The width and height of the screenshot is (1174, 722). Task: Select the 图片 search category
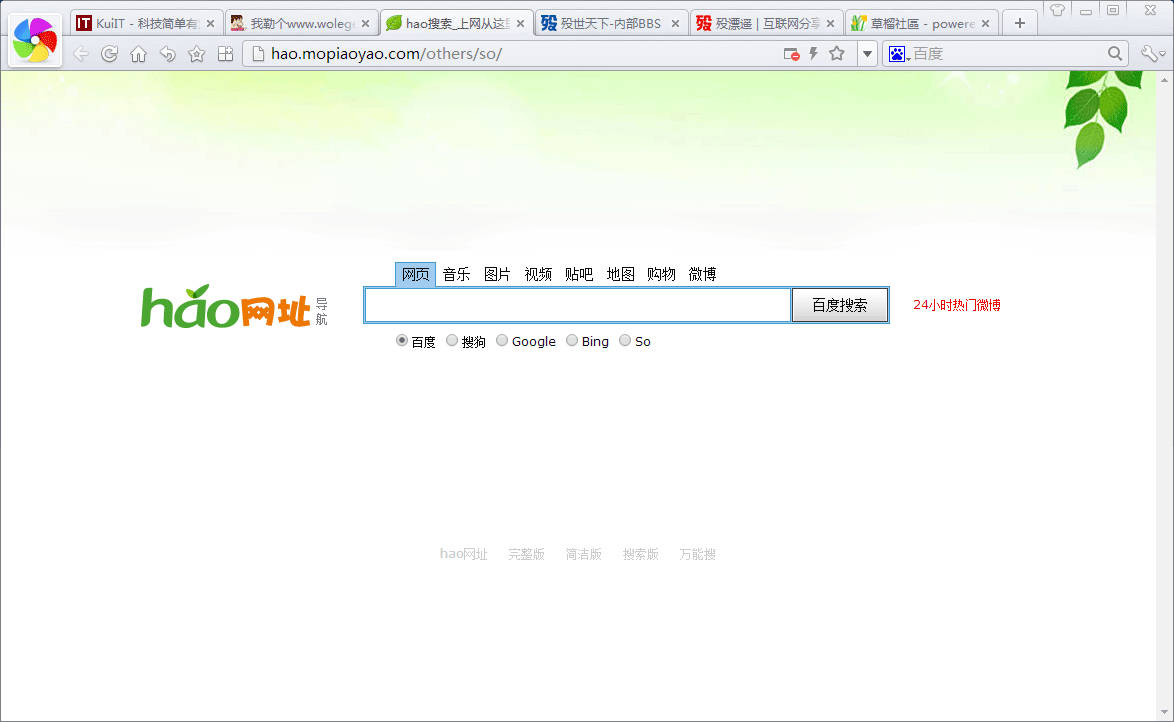pyautogui.click(x=497, y=274)
